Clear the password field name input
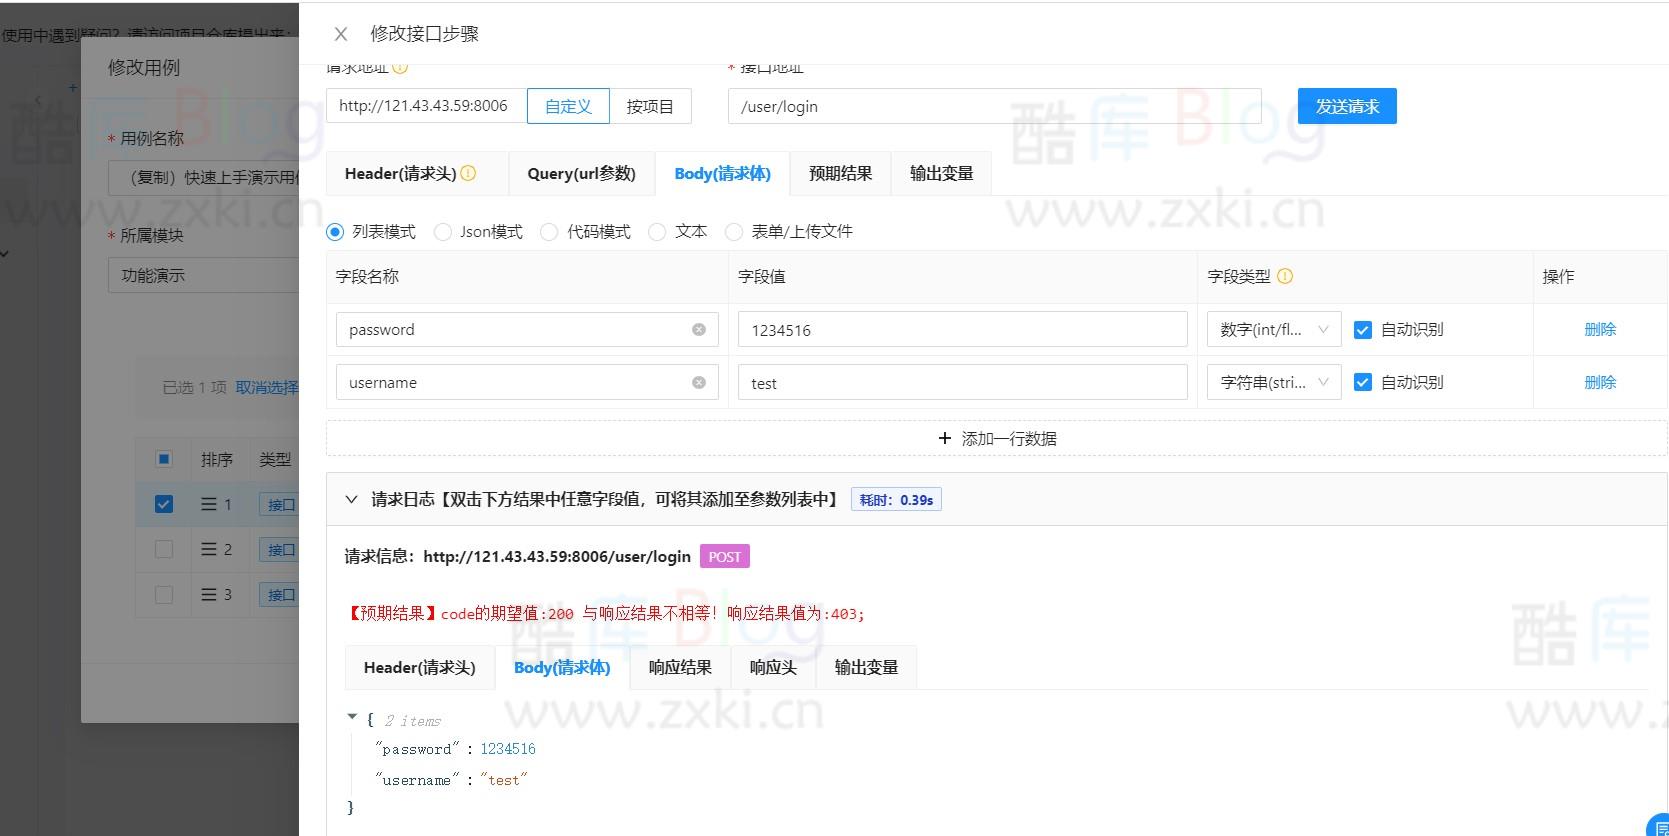The height and width of the screenshot is (836, 1669). (699, 329)
